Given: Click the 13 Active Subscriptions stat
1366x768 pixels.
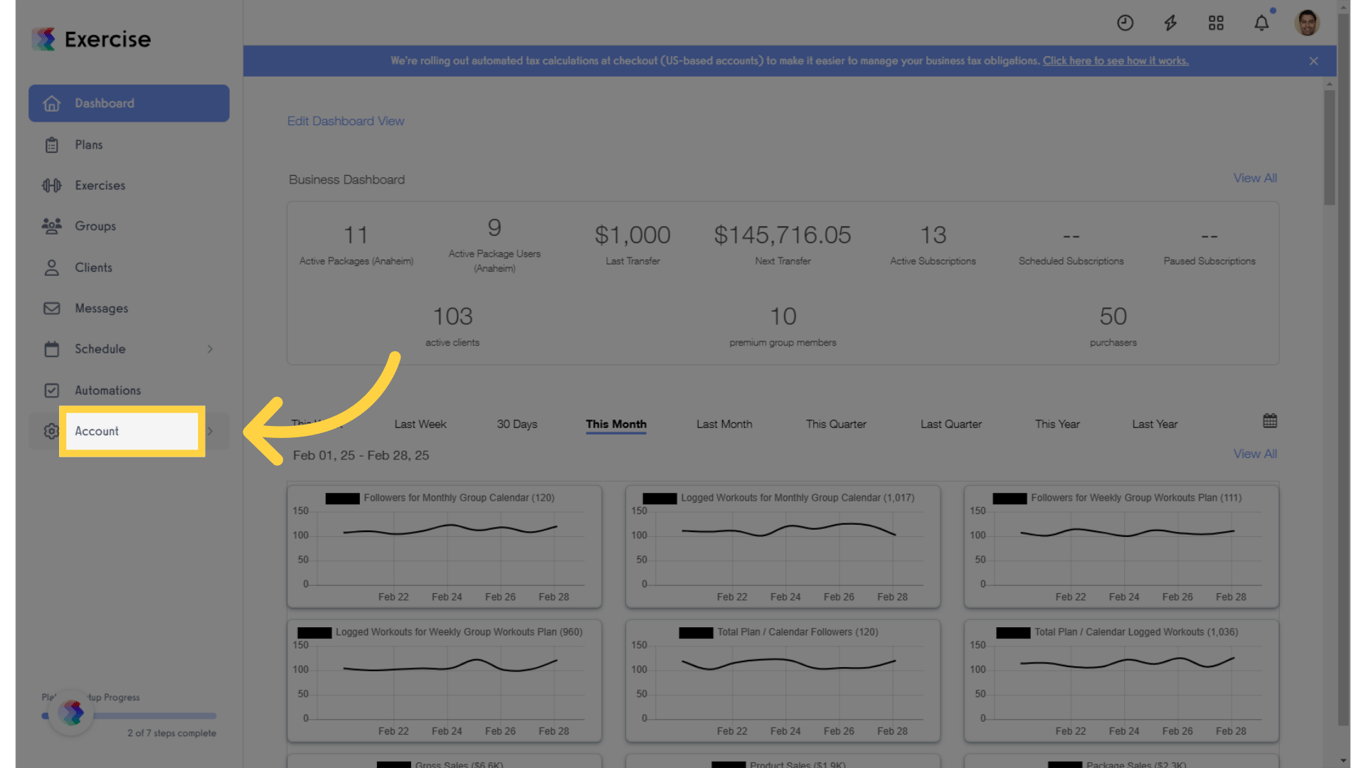Looking at the screenshot, I should (933, 245).
